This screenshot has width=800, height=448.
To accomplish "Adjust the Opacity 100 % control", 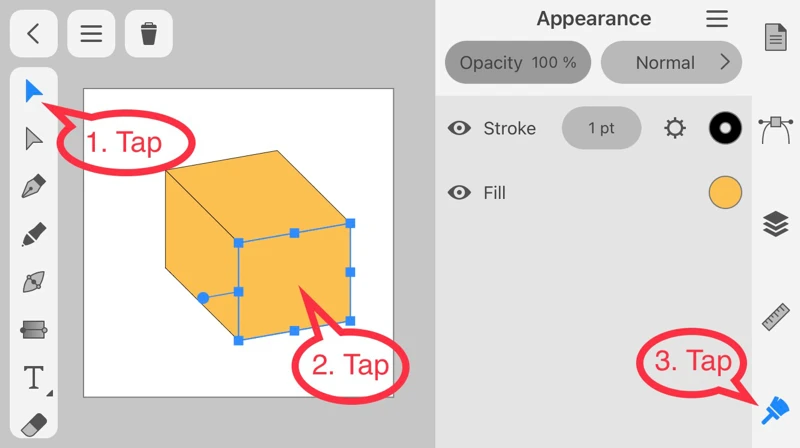I will tap(518, 62).
